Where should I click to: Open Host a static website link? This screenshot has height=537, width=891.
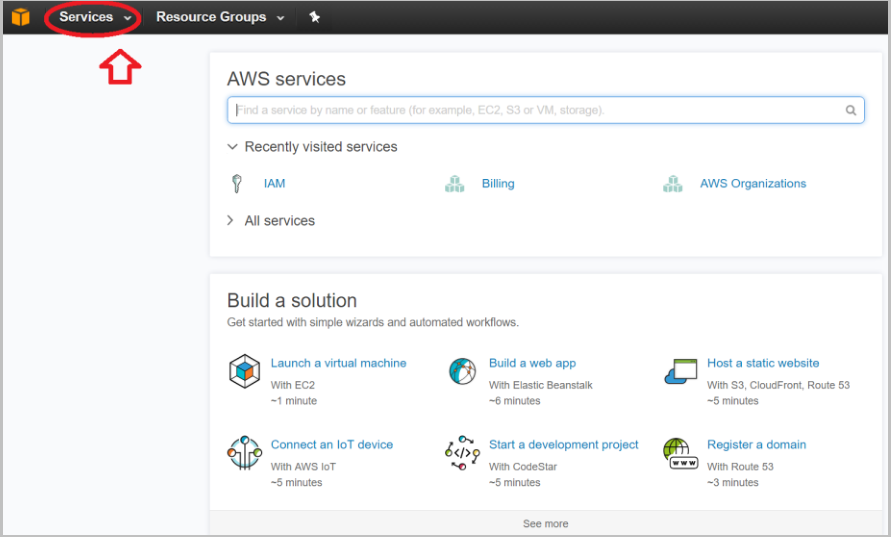click(x=763, y=363)
